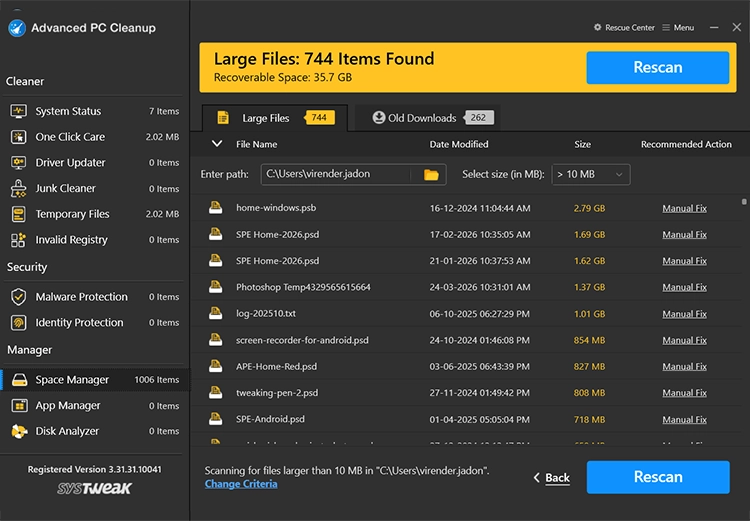Screen dimensions: 750x521
Task: Open System Status from the sidebar
Action: tap(68, 111)
